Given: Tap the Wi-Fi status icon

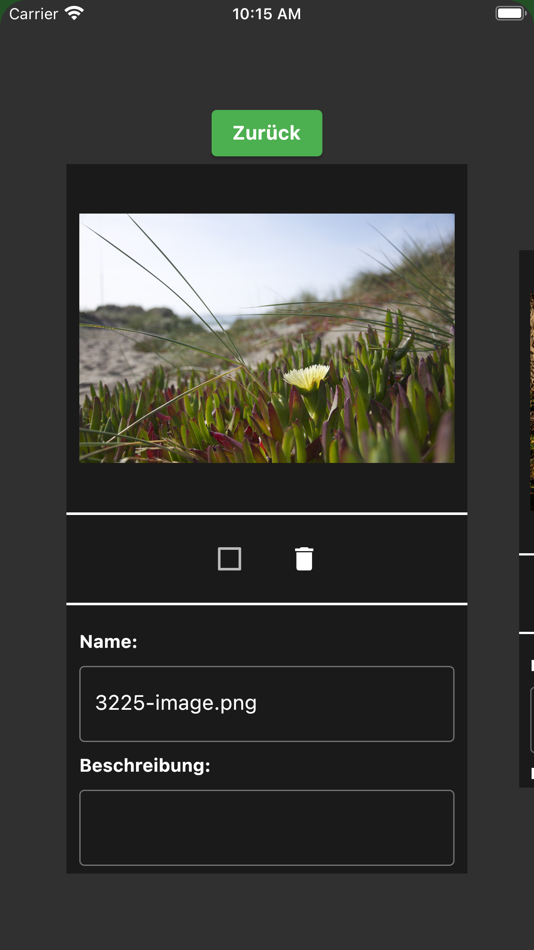Looking at the screenshot, I should click(x=75, y=13).
